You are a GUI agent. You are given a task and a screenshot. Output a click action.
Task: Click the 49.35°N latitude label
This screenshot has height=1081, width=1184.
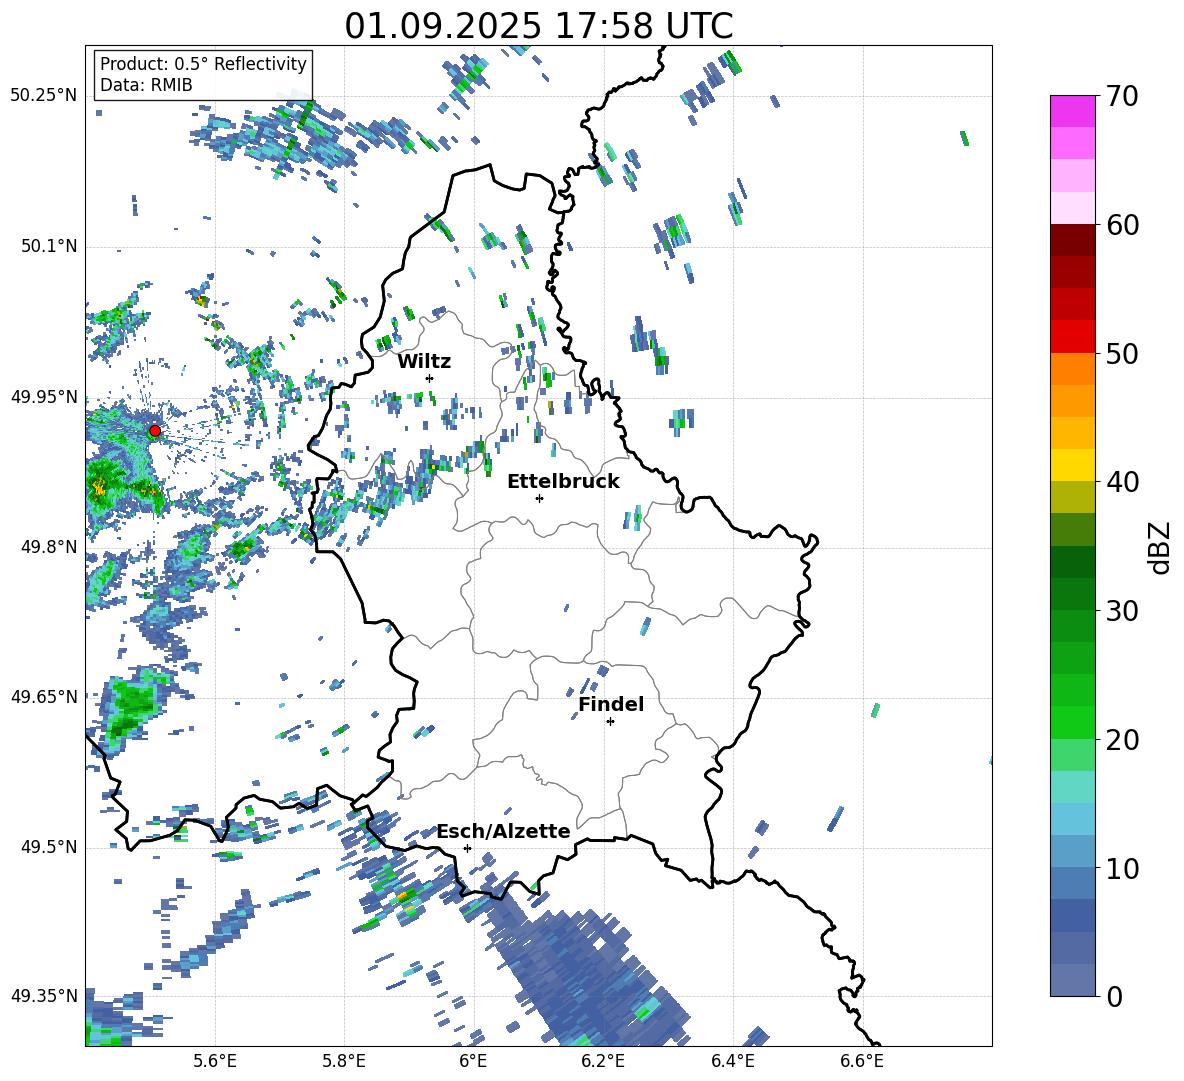44,996
